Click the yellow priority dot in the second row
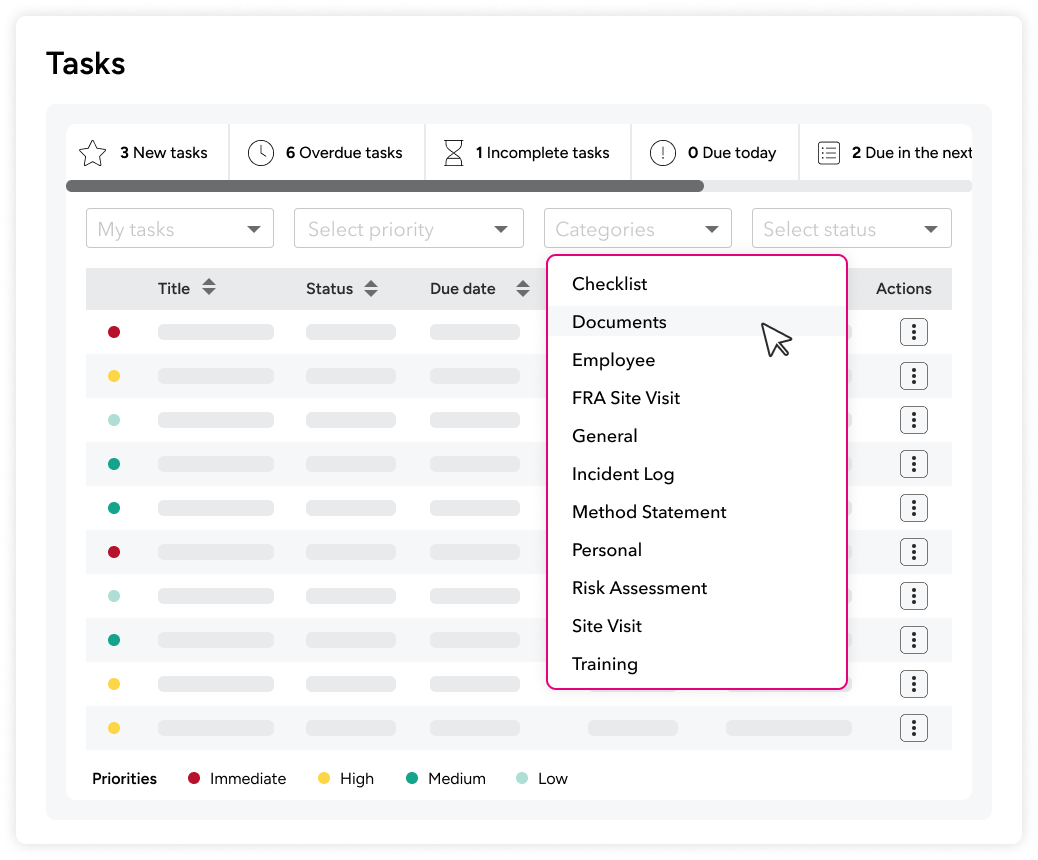Screen dimensions: 1038x860 pos(114,376)
